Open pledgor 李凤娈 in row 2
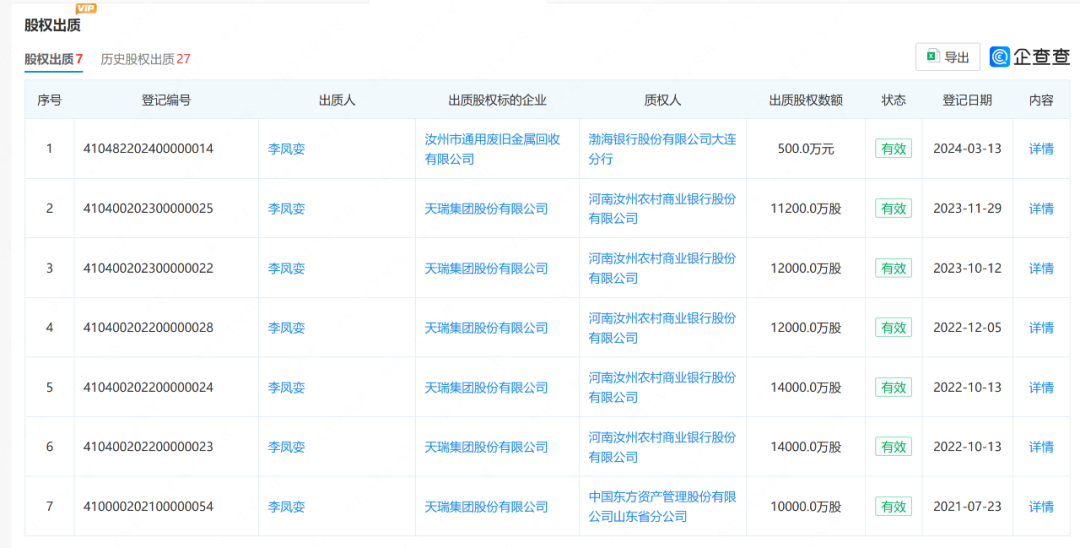1080x548 pixels. 286,209
